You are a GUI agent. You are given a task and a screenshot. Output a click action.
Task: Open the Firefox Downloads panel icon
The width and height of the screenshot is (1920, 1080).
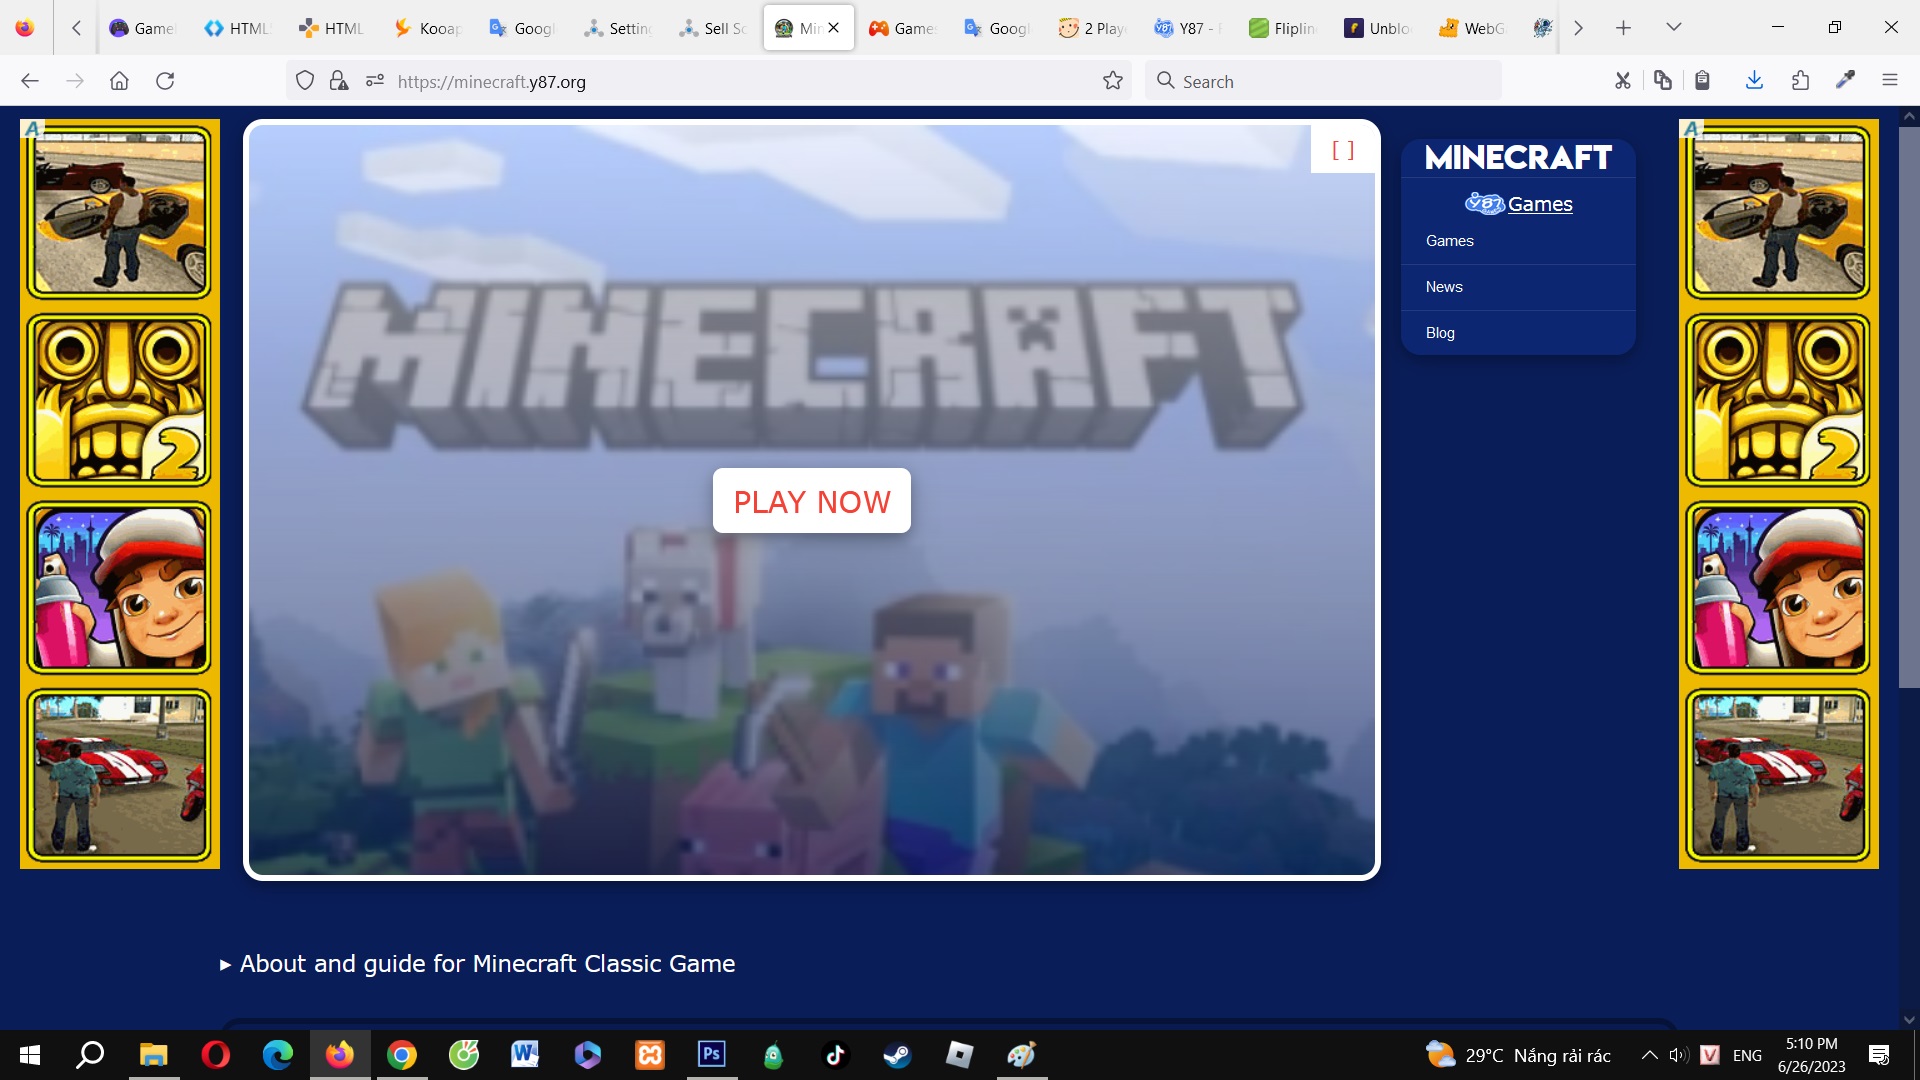click(1754, 81)
